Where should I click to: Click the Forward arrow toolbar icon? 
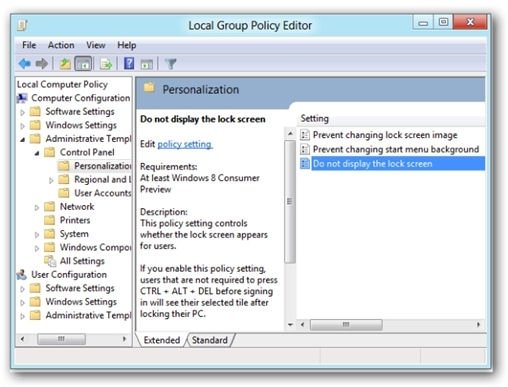[42, 63]
